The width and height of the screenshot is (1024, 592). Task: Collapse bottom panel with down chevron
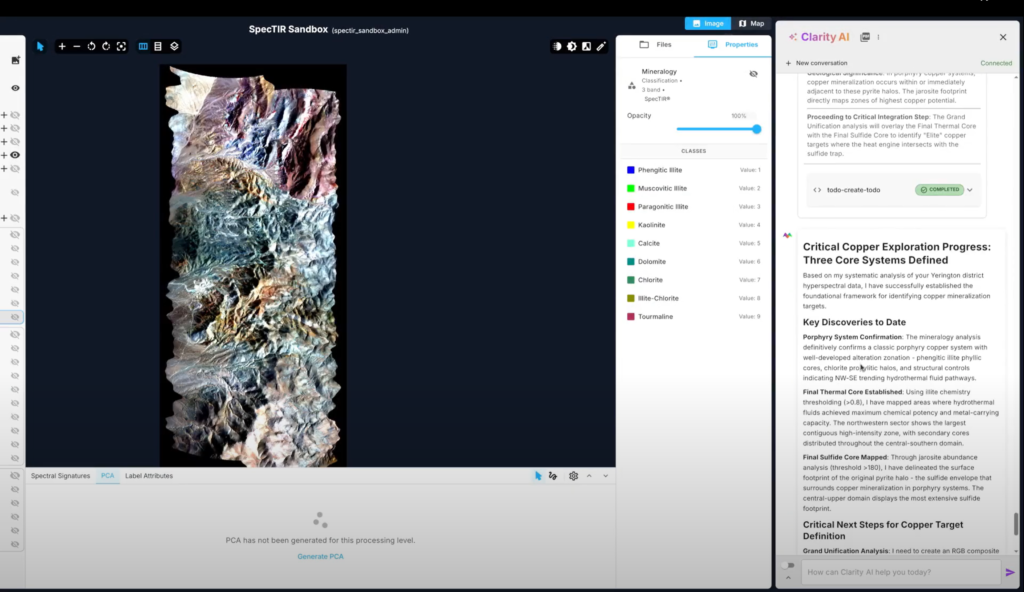pos(605,476)
